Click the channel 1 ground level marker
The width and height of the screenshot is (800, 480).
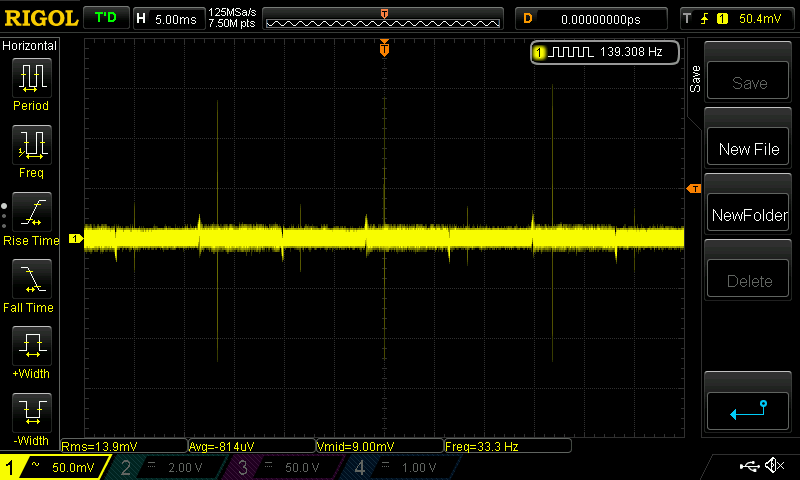(x=76, y=238)
